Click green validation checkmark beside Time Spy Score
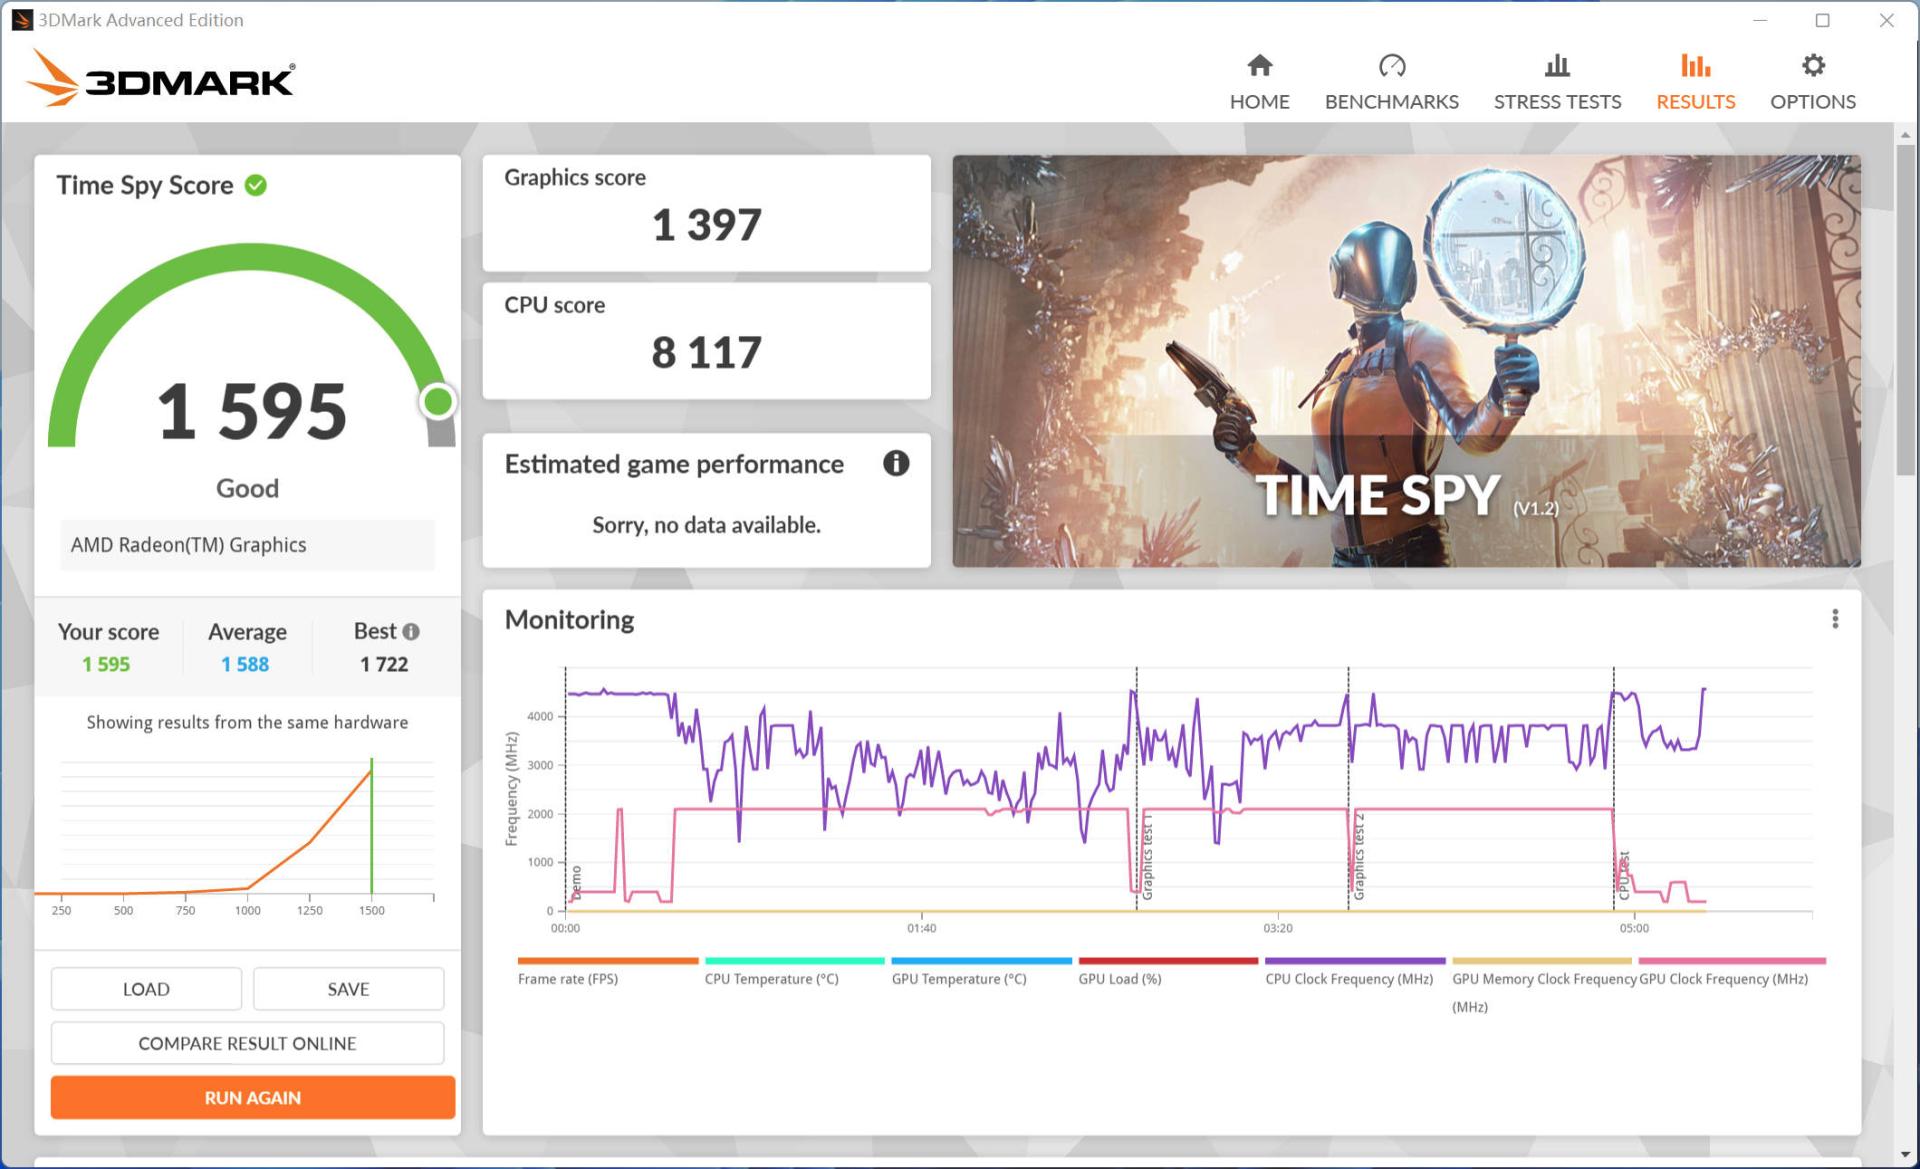1920x1169 pixels. coord(256,185)
